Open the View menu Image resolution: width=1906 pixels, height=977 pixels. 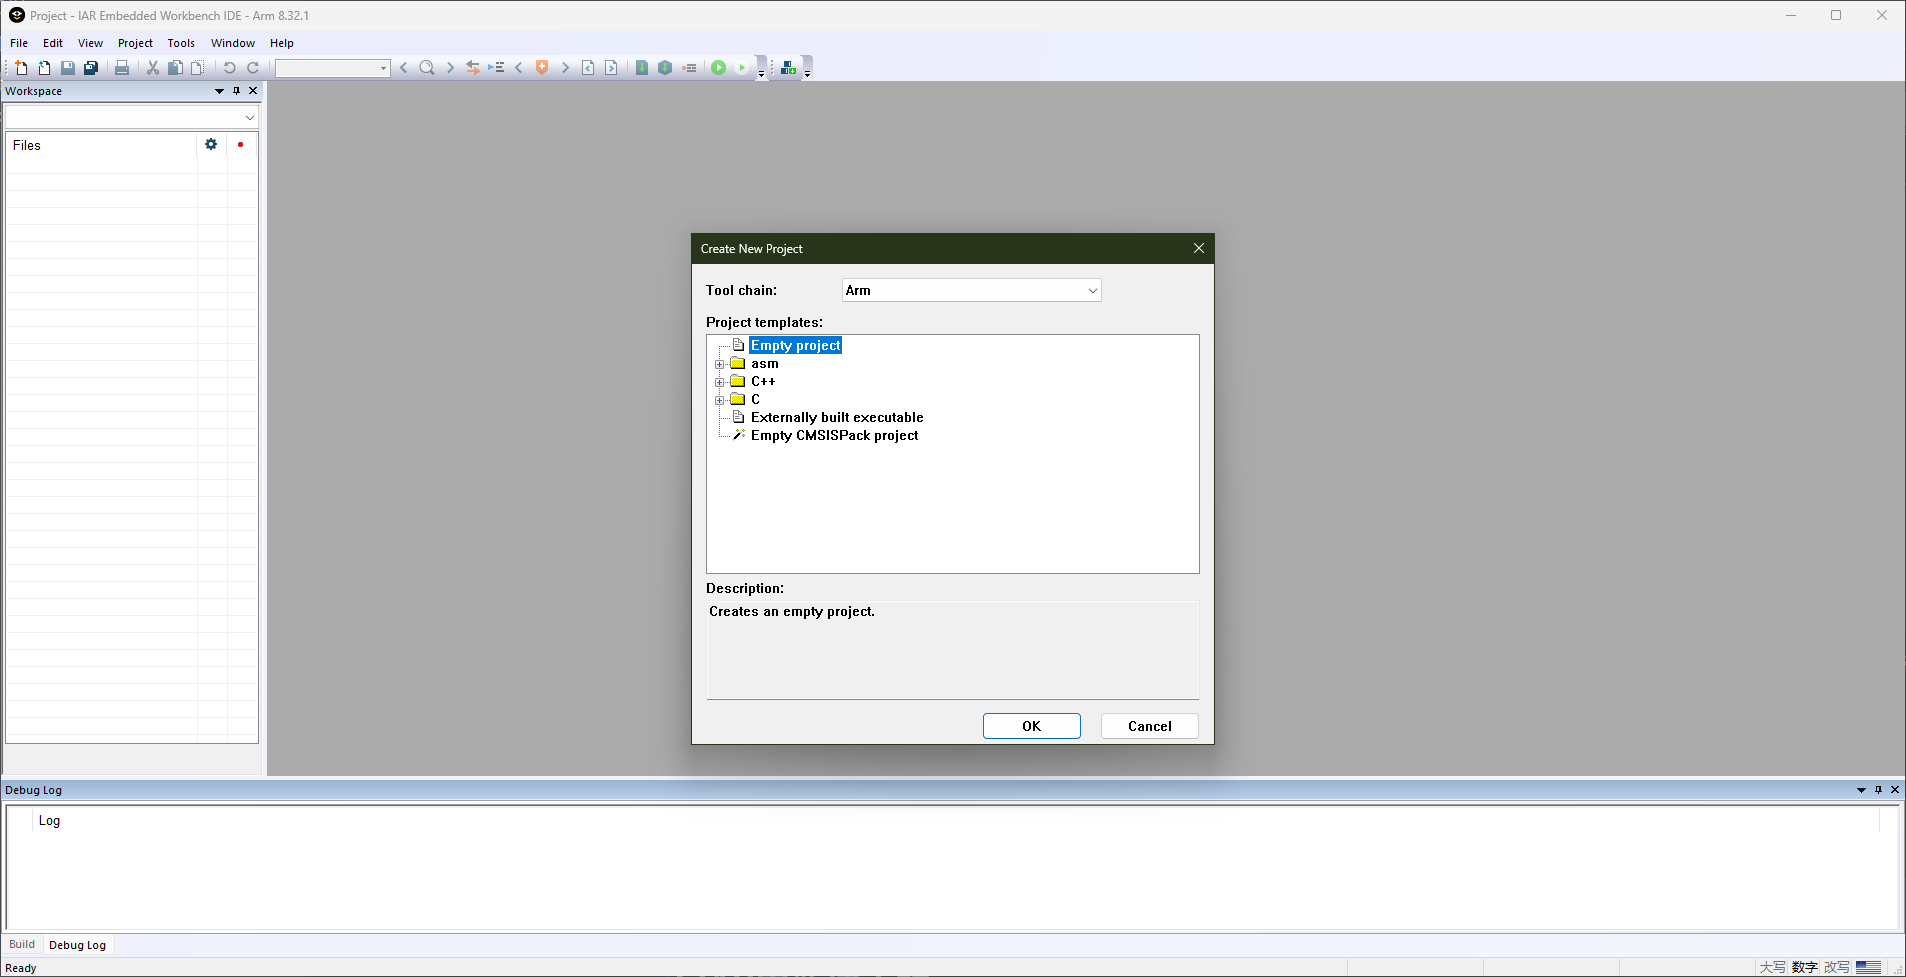90,43
